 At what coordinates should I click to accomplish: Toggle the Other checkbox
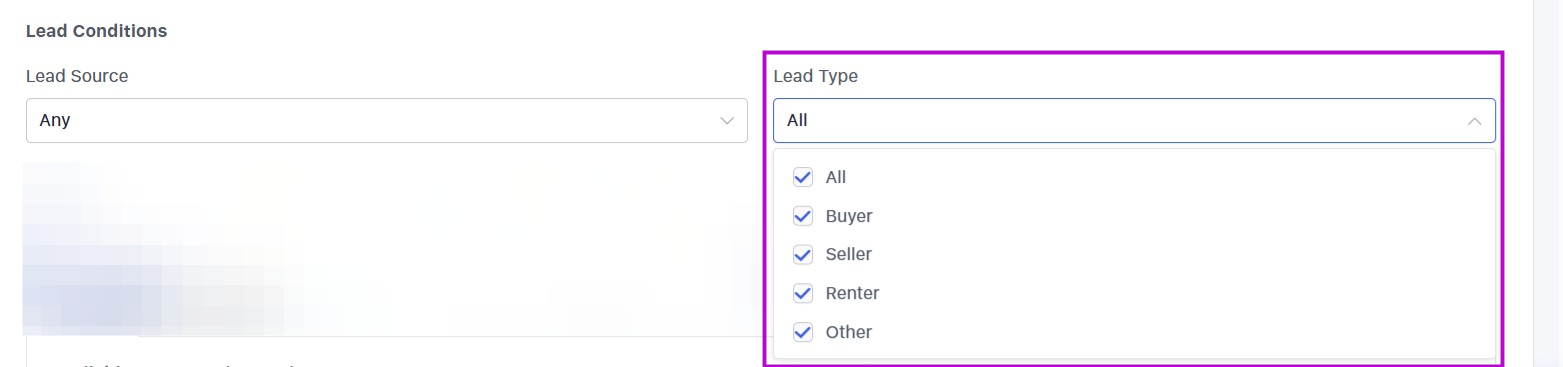pos(802,333)
